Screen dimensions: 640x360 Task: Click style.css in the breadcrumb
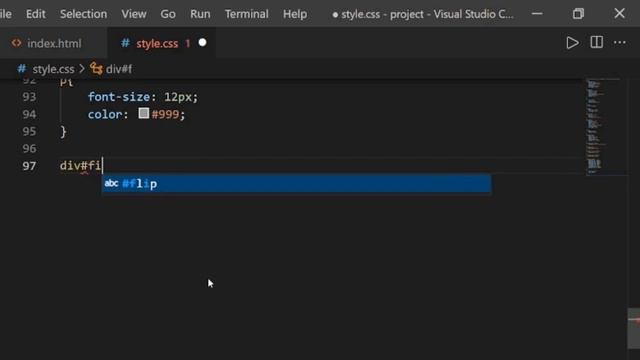tap(53, 69)
